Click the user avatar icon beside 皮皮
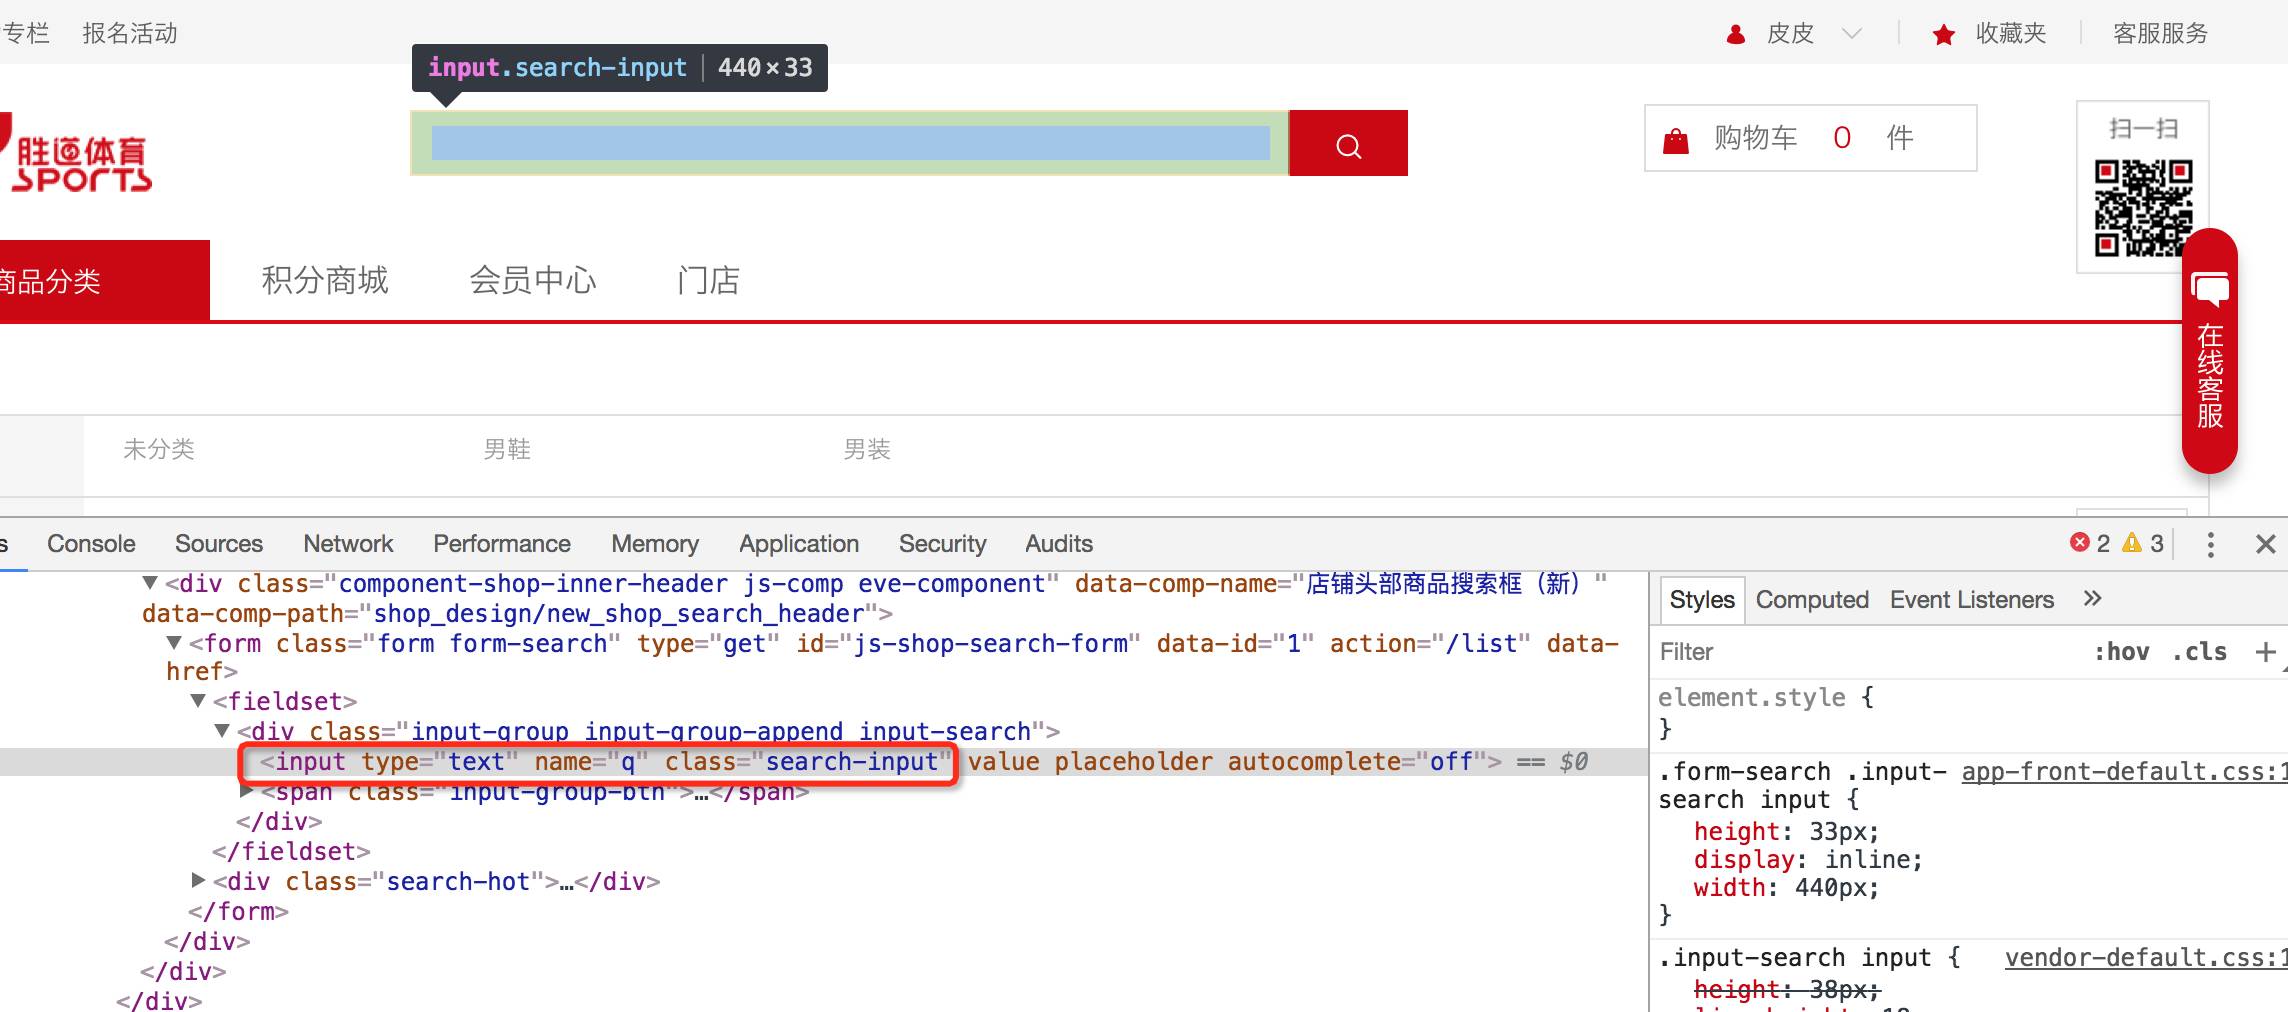This screenshot has height=1012, width=2288. click(x=1736, y=34)
